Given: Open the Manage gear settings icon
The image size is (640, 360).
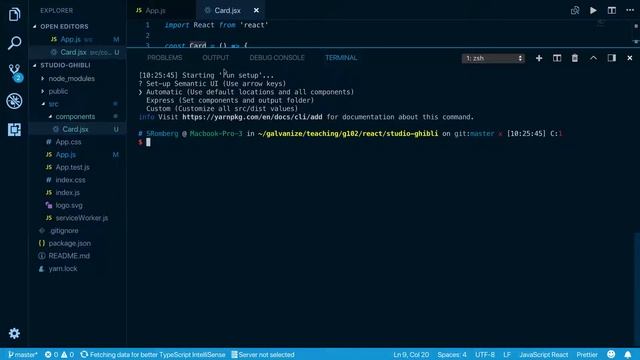Looking at the screenshot, I should [14, 333].
